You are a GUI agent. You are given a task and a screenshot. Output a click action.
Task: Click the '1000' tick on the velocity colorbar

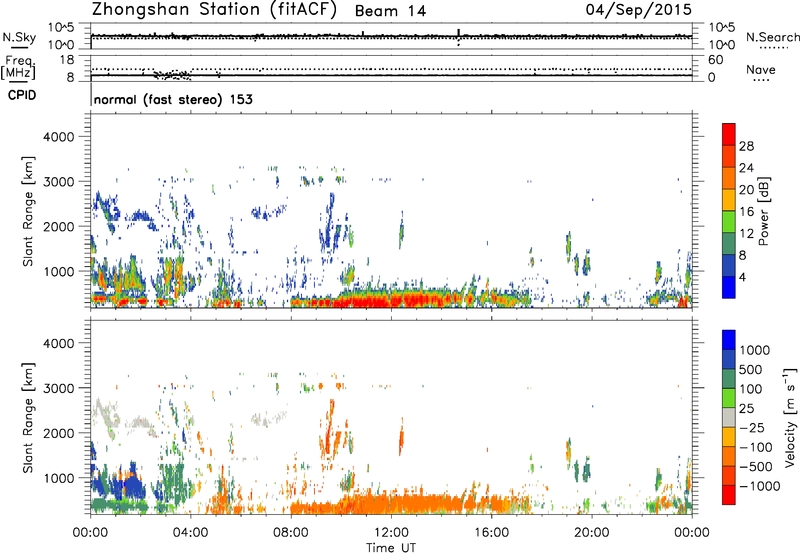[755, 350]
